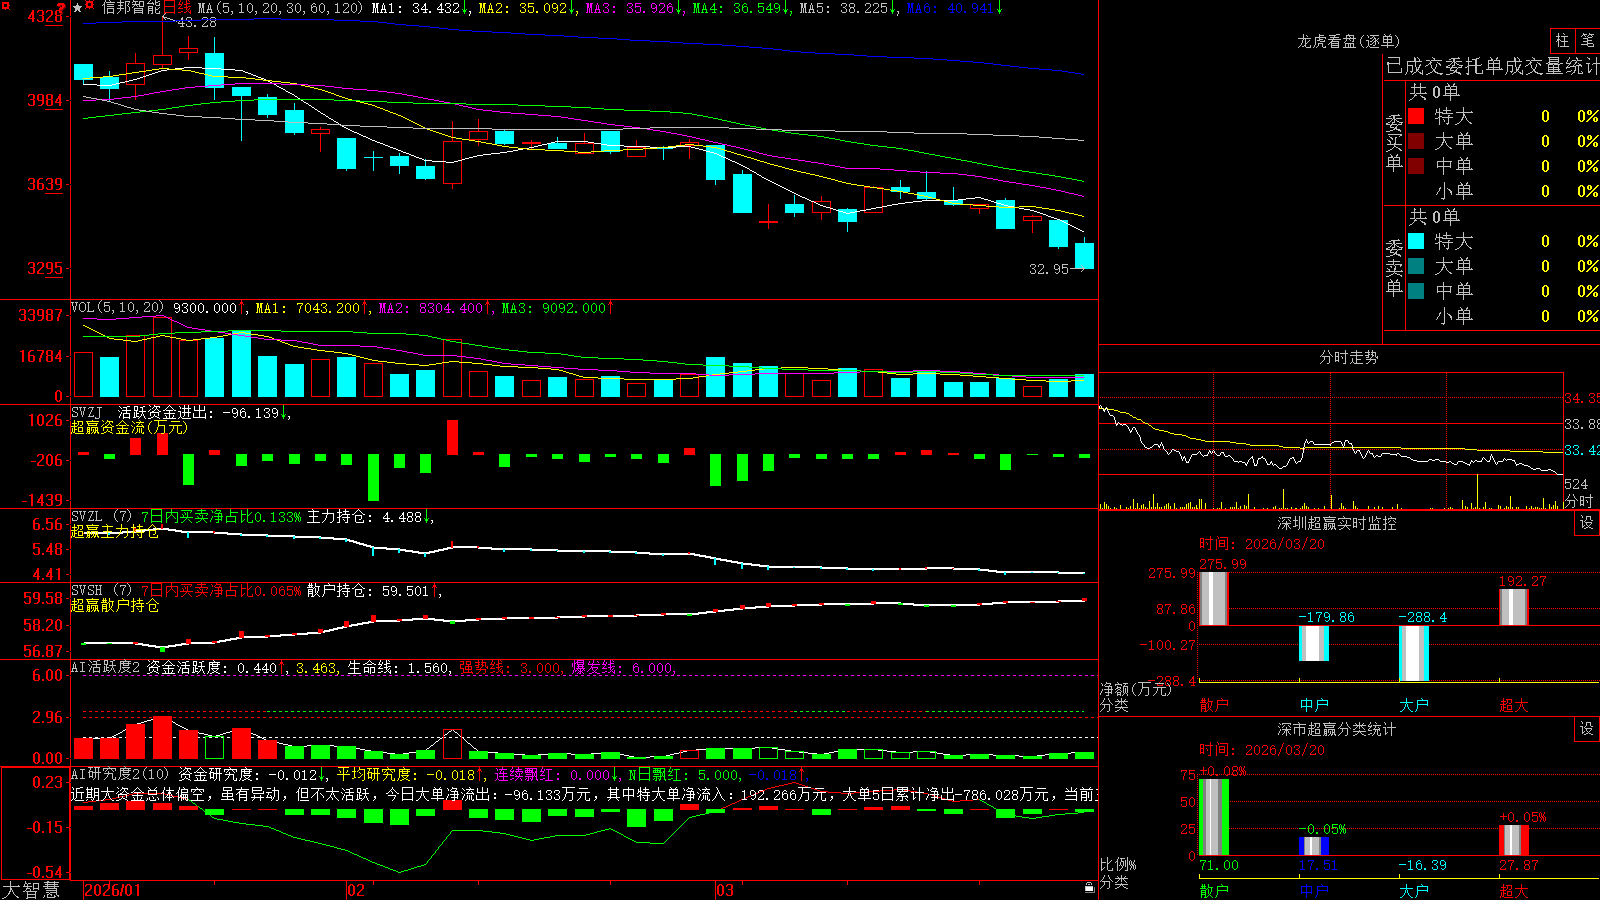Viewport: 1600px width, 900px height.
Task: Click the 2026/01 date marker on timeline
Action: coord(113,890)
